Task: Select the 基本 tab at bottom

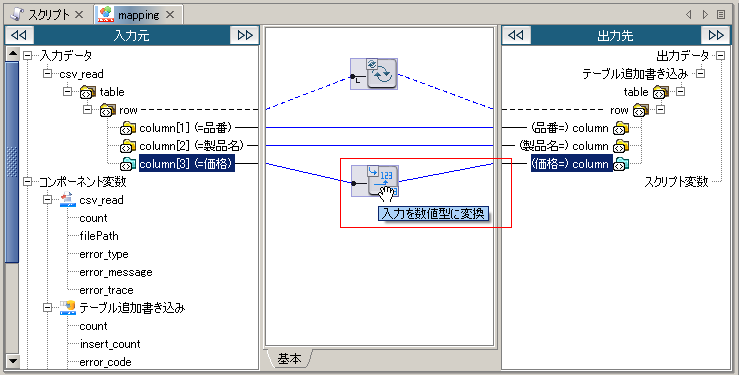Action: tap(289, 359)
